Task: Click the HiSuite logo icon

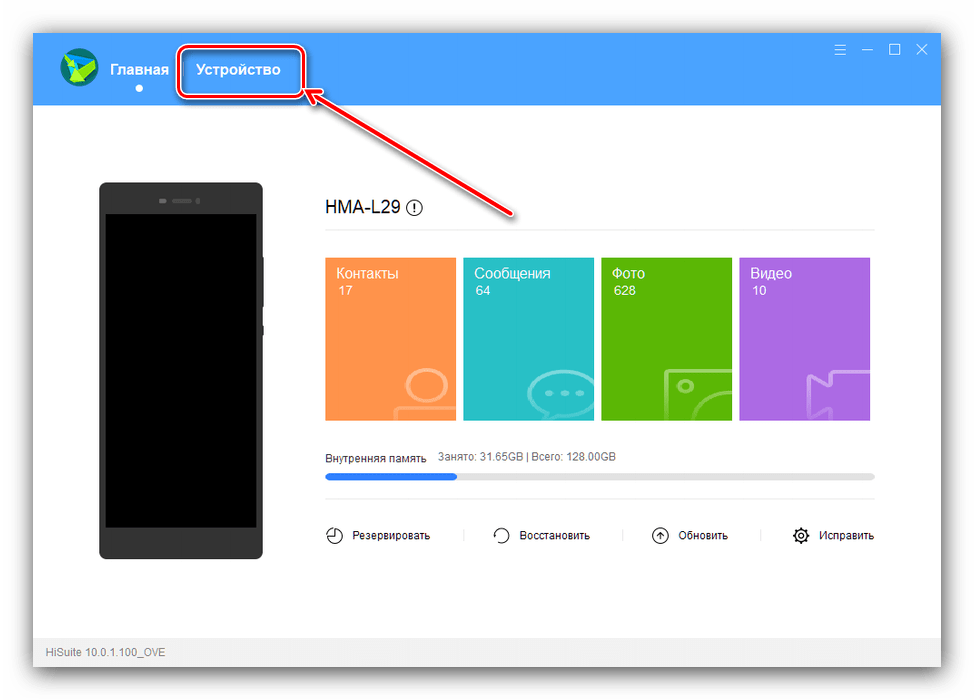Action: pos(79,67)
